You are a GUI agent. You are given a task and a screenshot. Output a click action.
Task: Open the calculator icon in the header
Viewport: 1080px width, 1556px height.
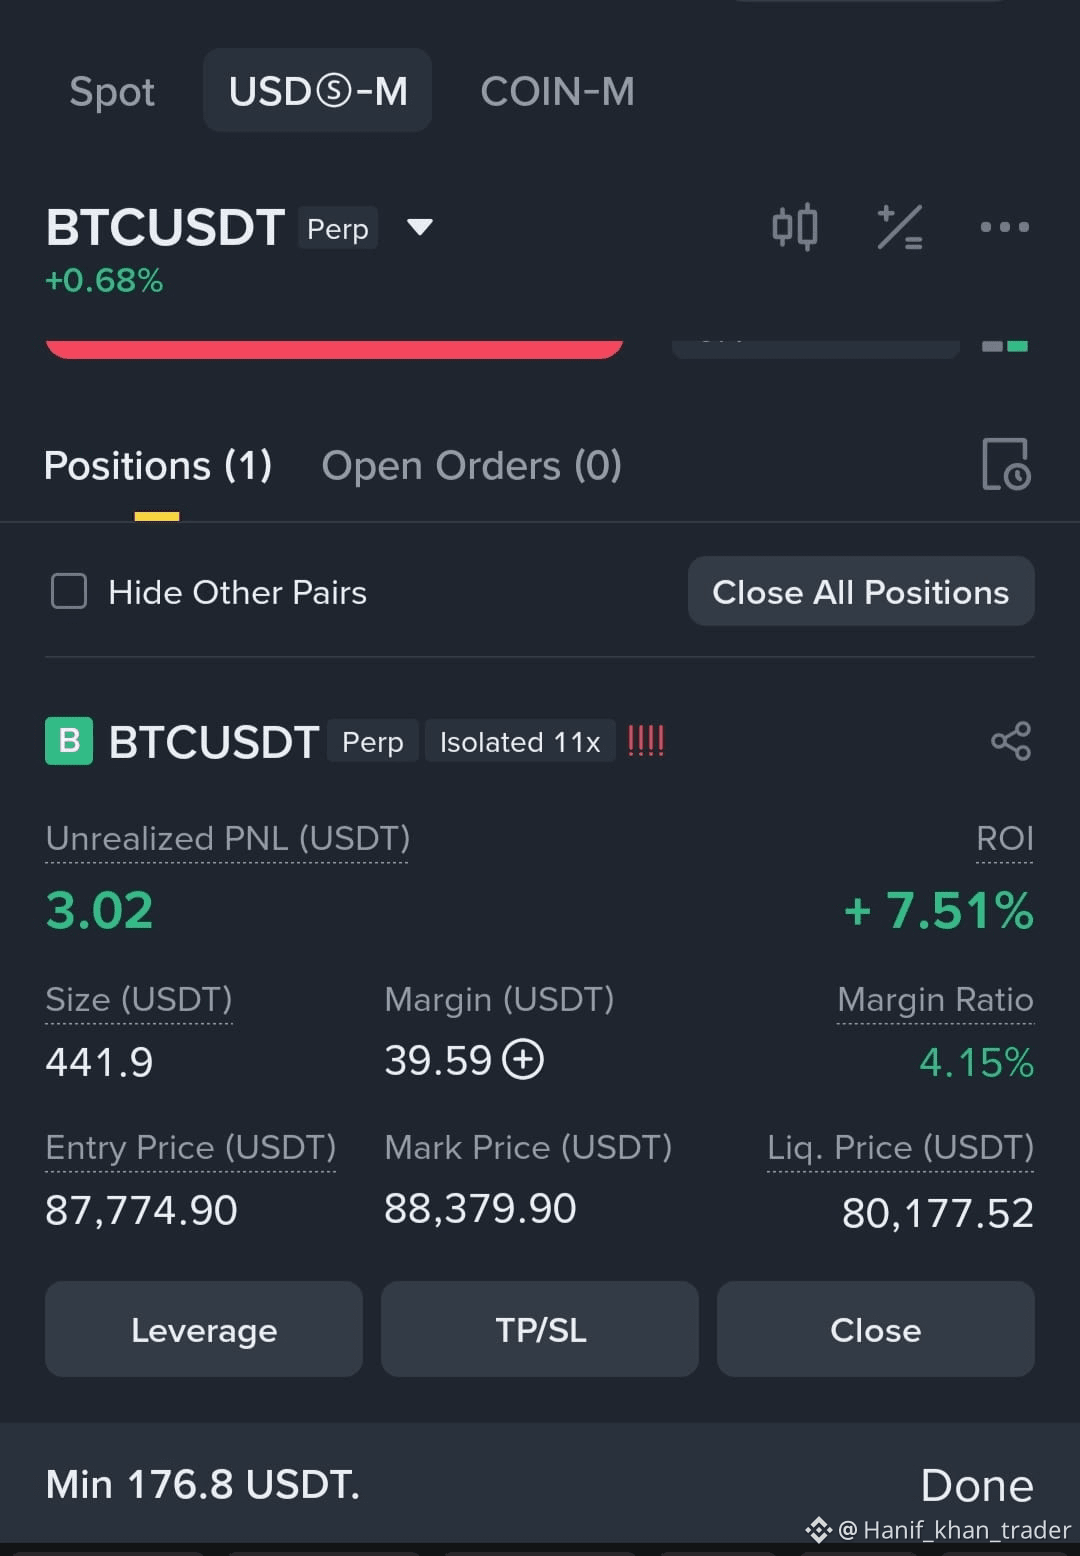(x=899, y=227)
